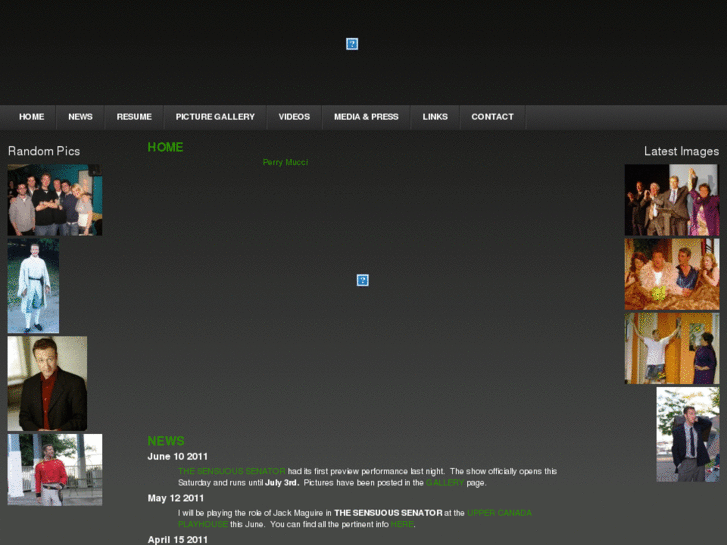View the man in suit and tie outdoors photo

pyautogui.click(x=687, y=435)
